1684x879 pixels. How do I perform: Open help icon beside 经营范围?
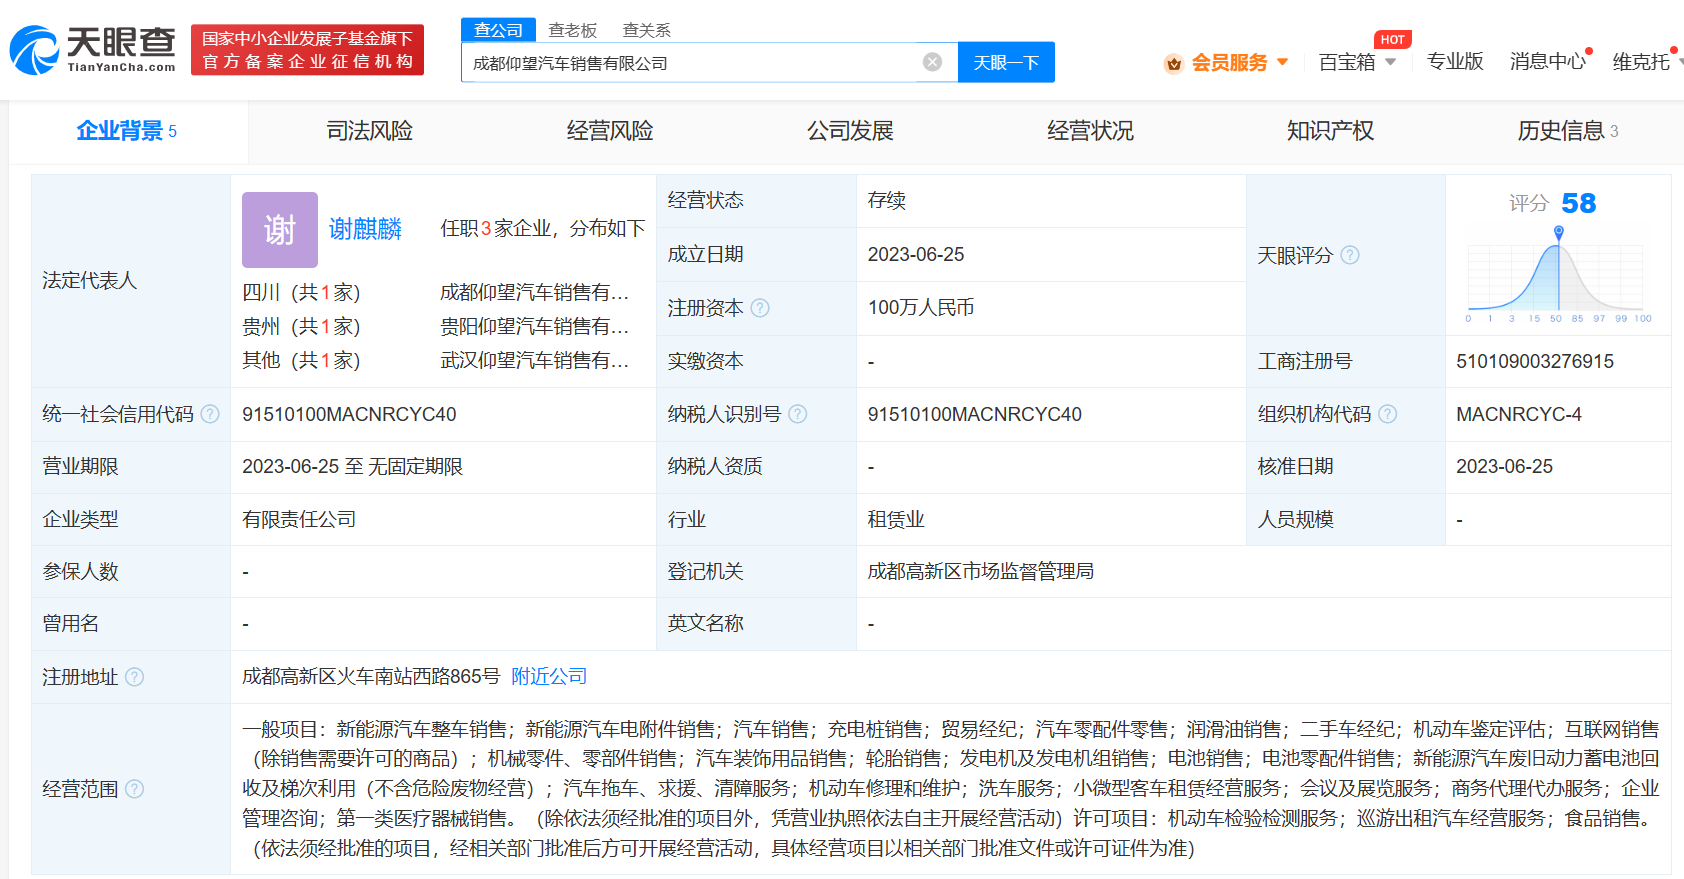click(135, 789)
